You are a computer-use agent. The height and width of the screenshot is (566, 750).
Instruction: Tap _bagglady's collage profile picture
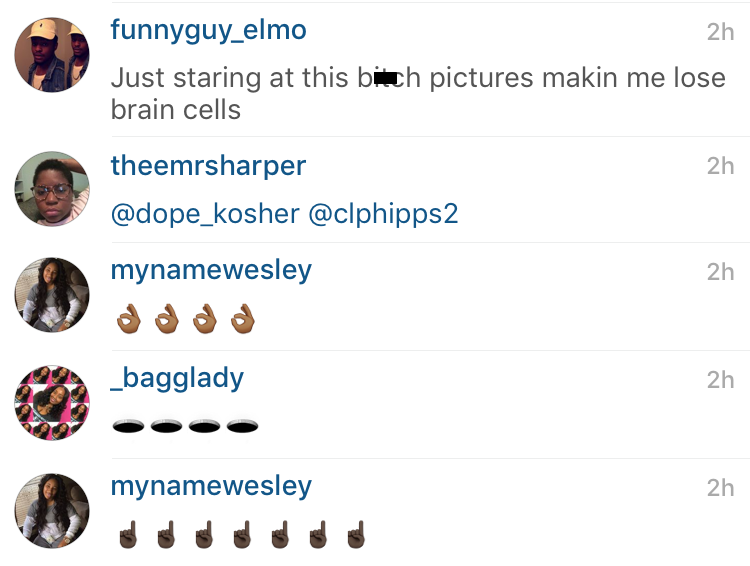52,403
